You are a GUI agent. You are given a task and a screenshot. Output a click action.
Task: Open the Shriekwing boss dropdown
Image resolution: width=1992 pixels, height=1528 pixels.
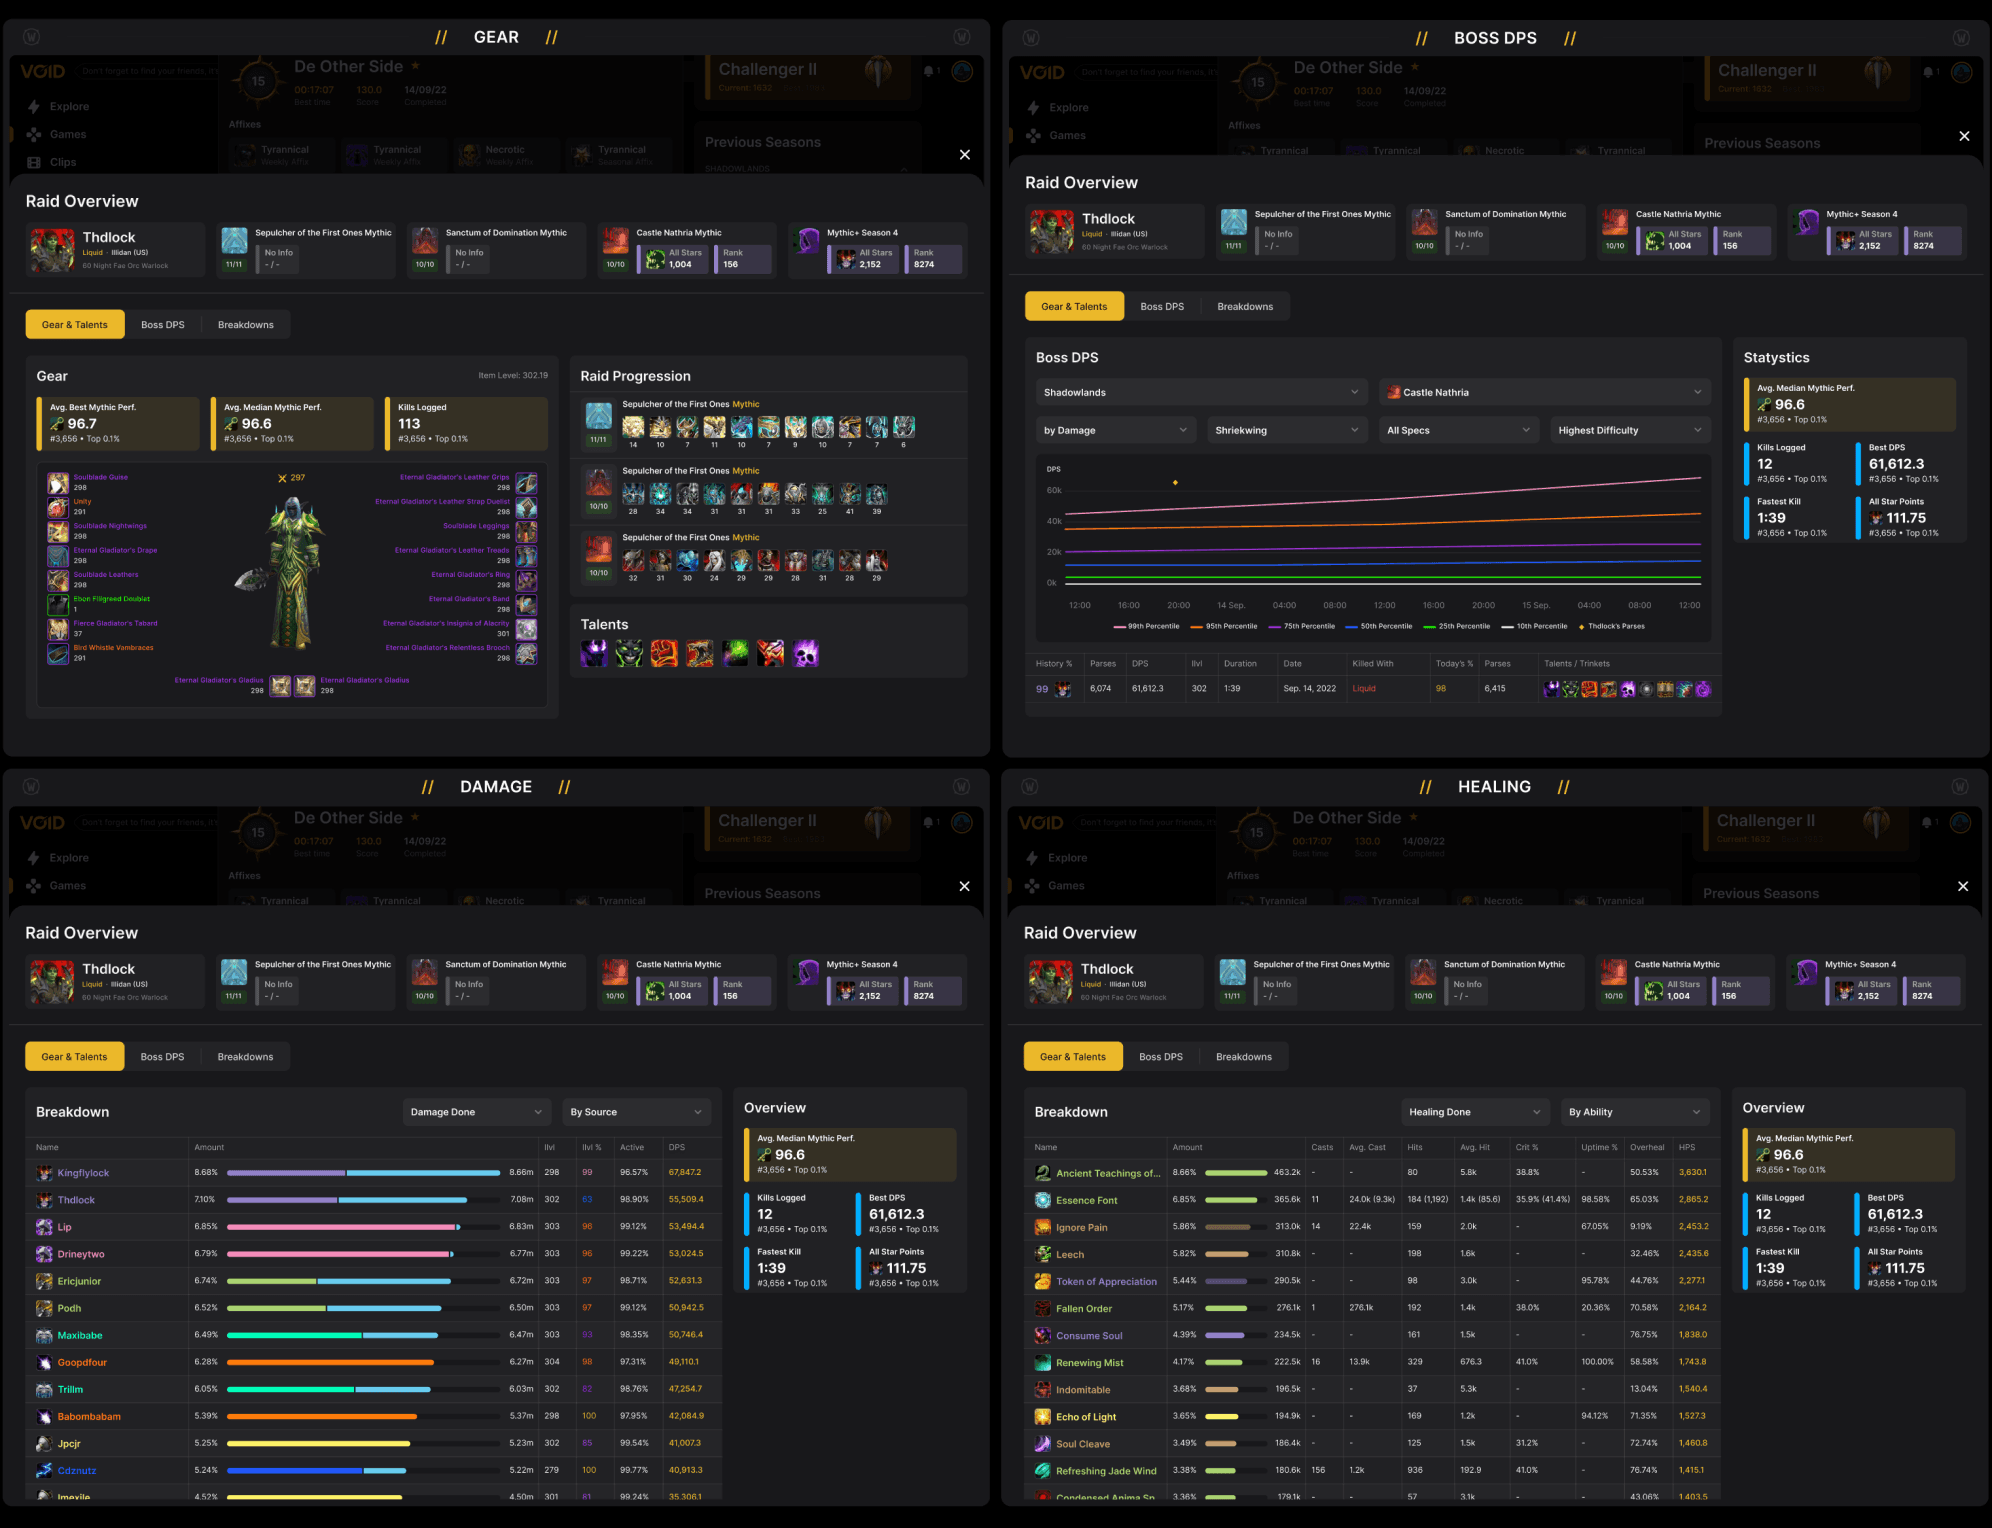point(1287,430)
